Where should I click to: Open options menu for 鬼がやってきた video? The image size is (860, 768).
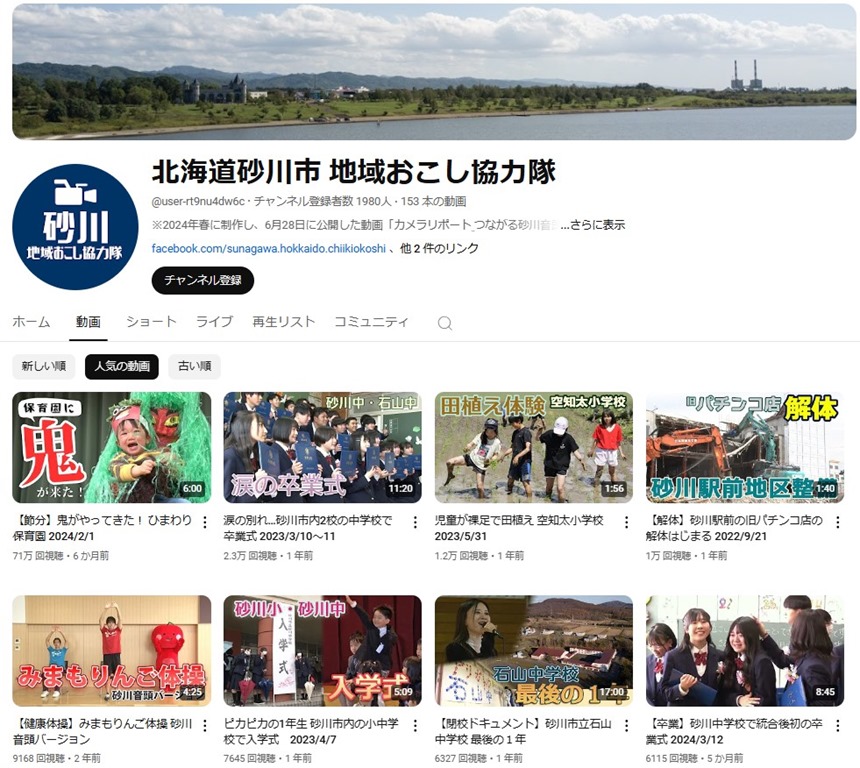(x=205, y=522)
